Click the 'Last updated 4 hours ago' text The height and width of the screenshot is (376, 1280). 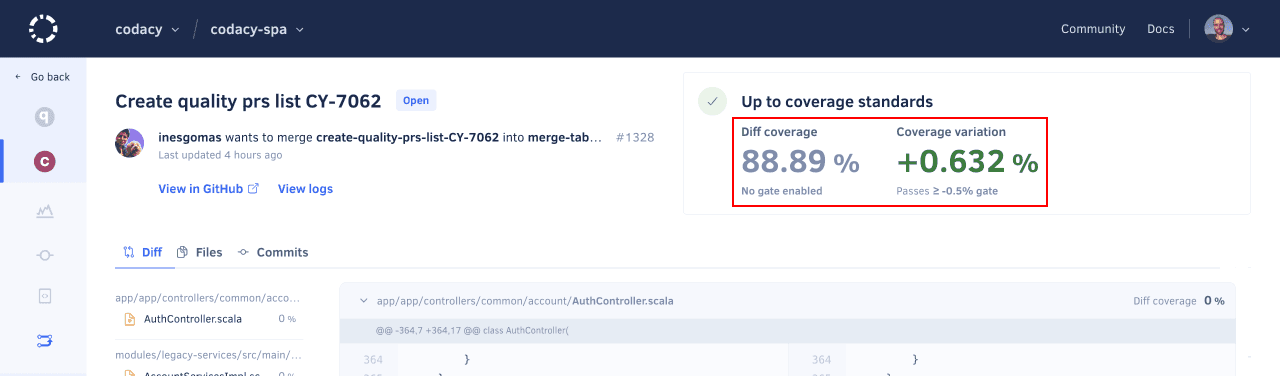[x=220, y=155]
